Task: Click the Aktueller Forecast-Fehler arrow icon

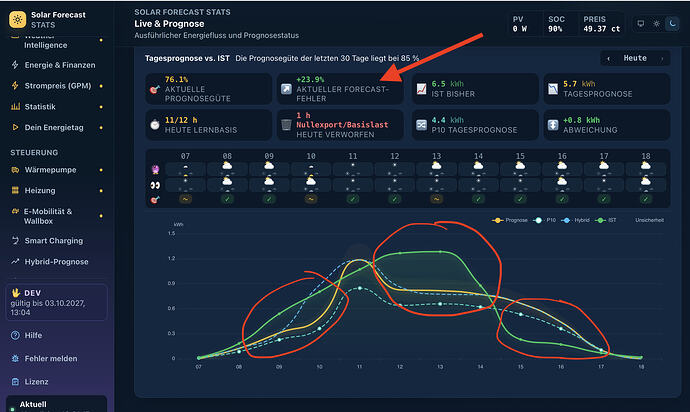Action: [x=286, y=89]
